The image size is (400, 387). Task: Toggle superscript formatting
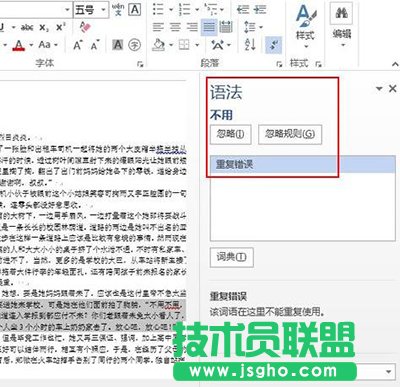click(x=60, y=27)
